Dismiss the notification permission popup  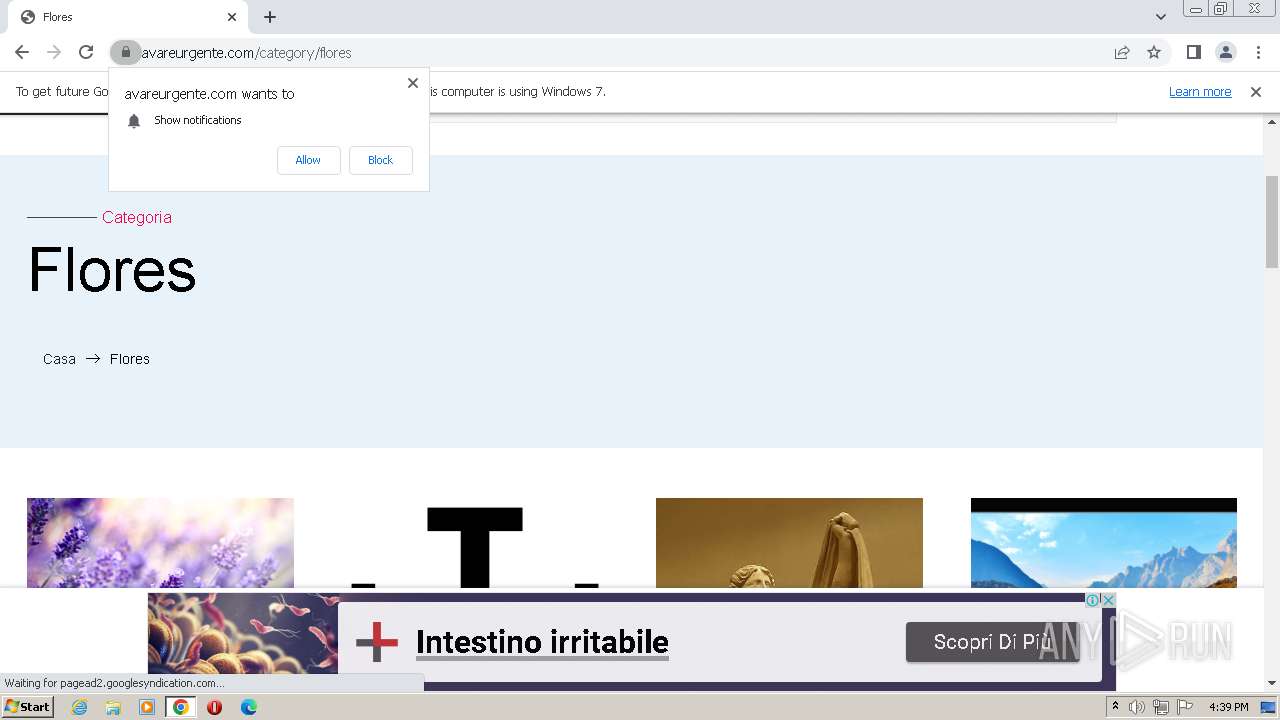point(412,83)
